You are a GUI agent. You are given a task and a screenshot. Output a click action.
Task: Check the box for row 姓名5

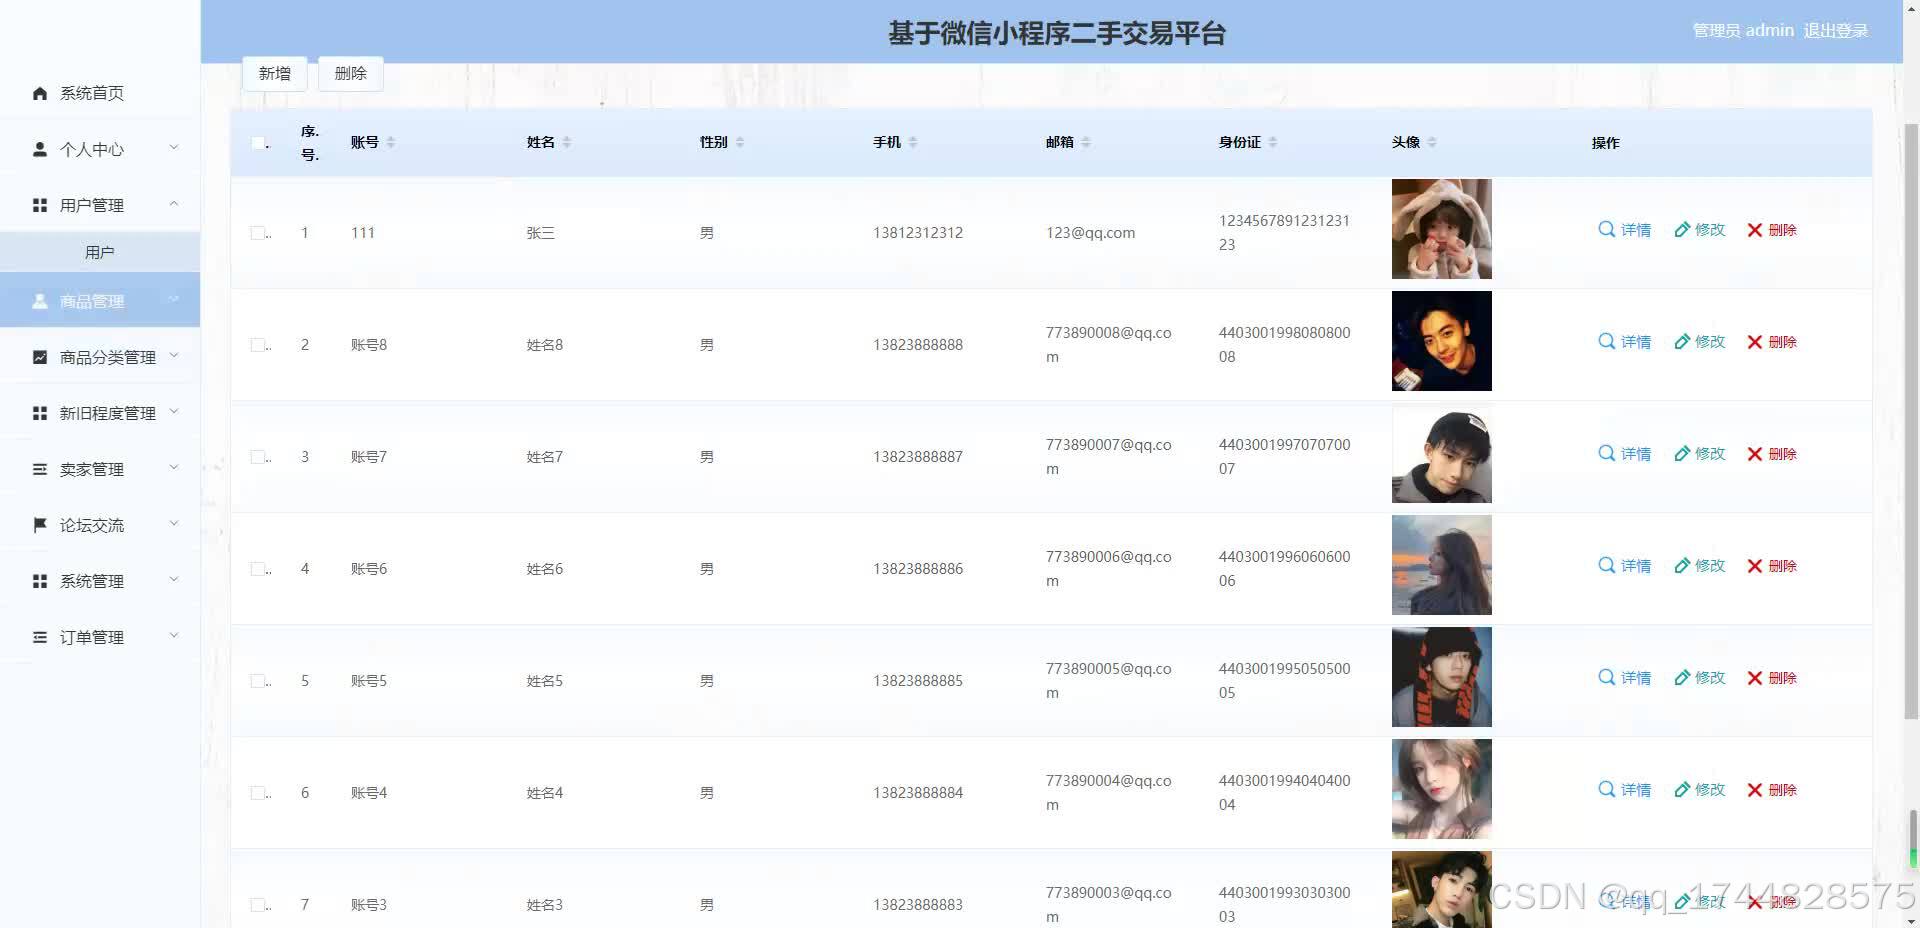click(x=258, y=681)
